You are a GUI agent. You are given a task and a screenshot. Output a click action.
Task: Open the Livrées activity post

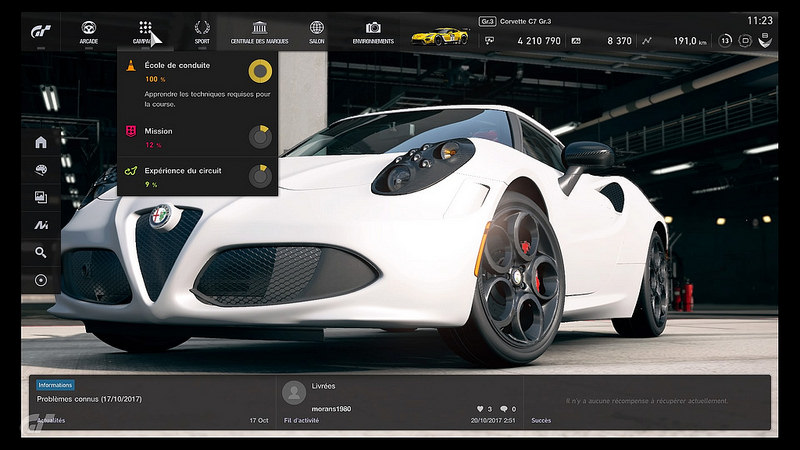click(323, 386)
